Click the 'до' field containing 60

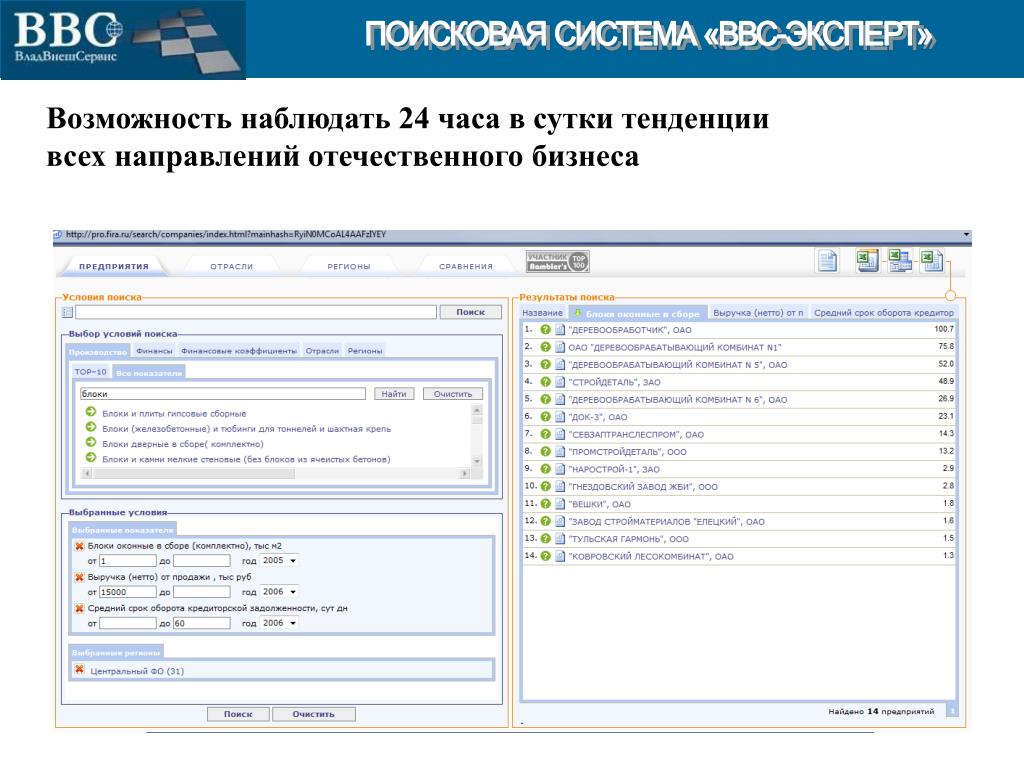point(201,623)
